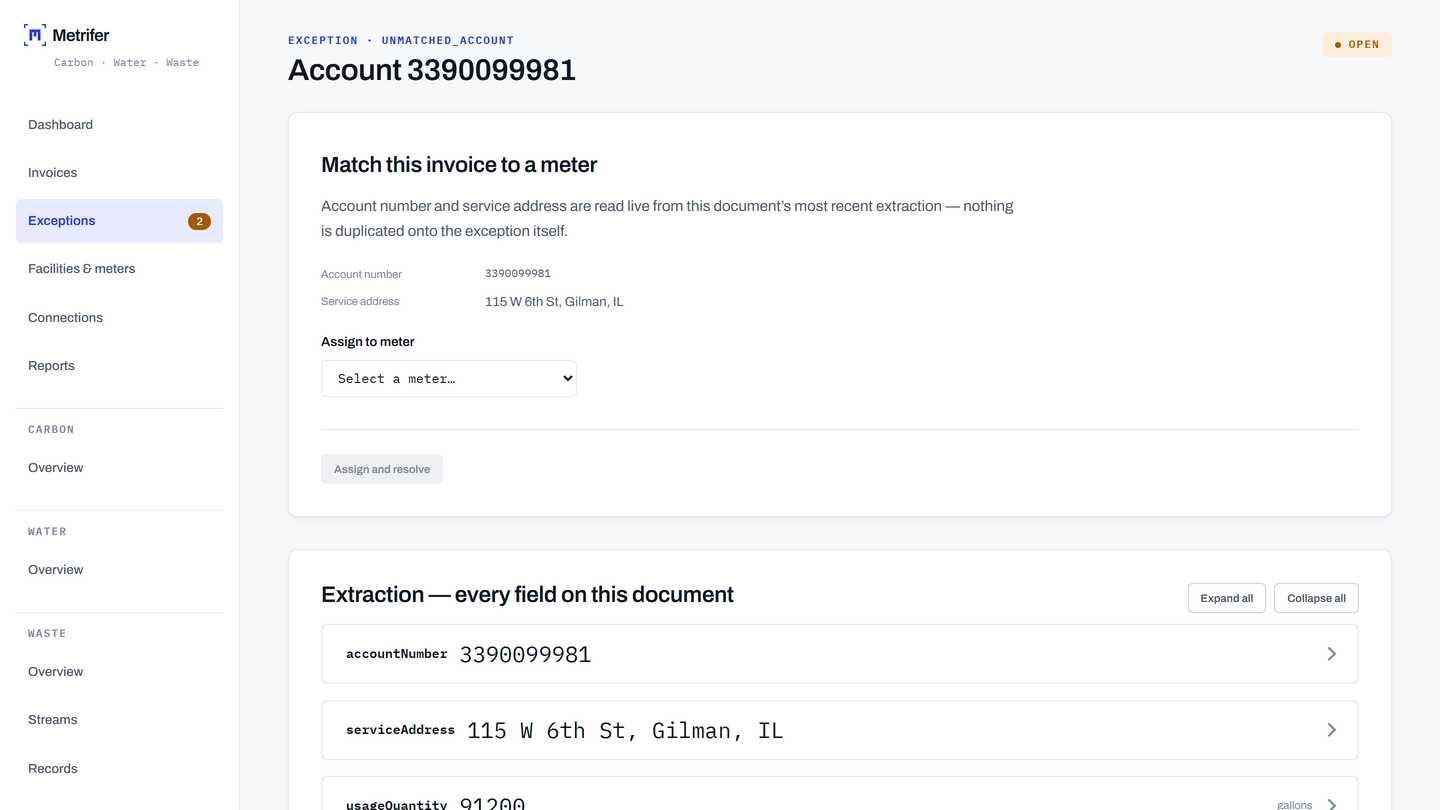Go to Waste Streams
1440x810 pixels.
click(119, 720)
